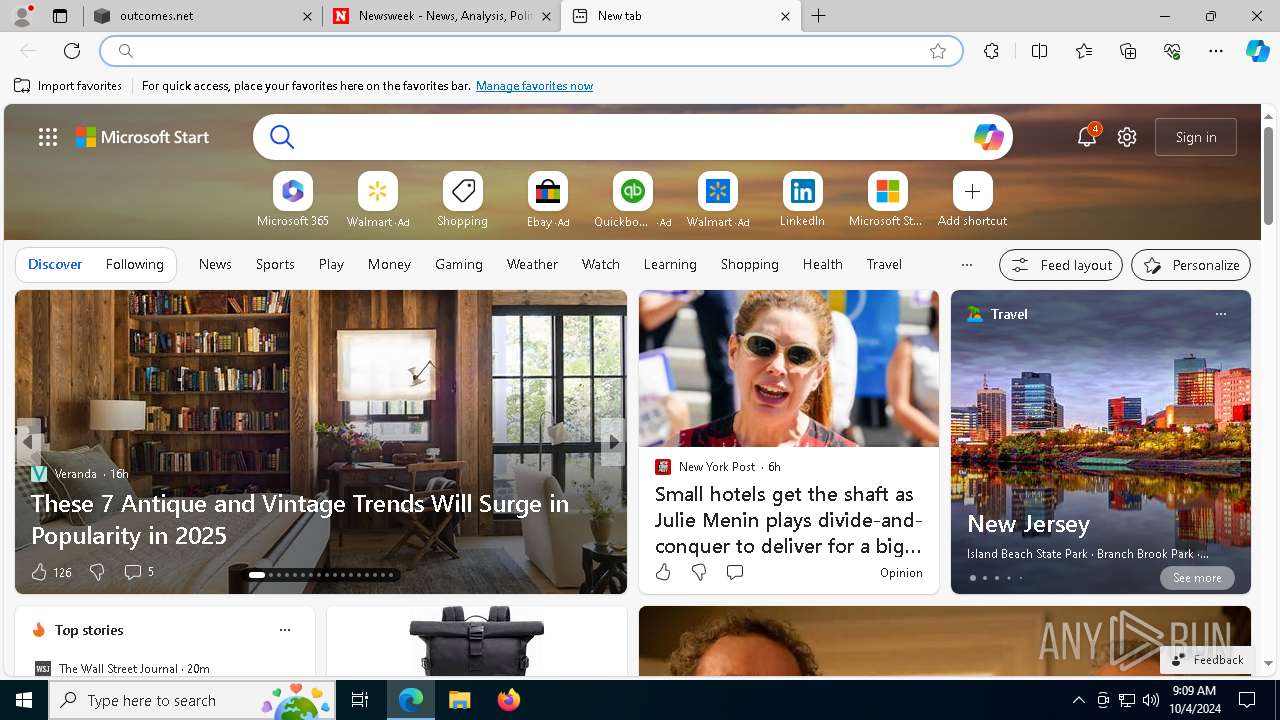Click the Manage favorites now link

[534, 86]
